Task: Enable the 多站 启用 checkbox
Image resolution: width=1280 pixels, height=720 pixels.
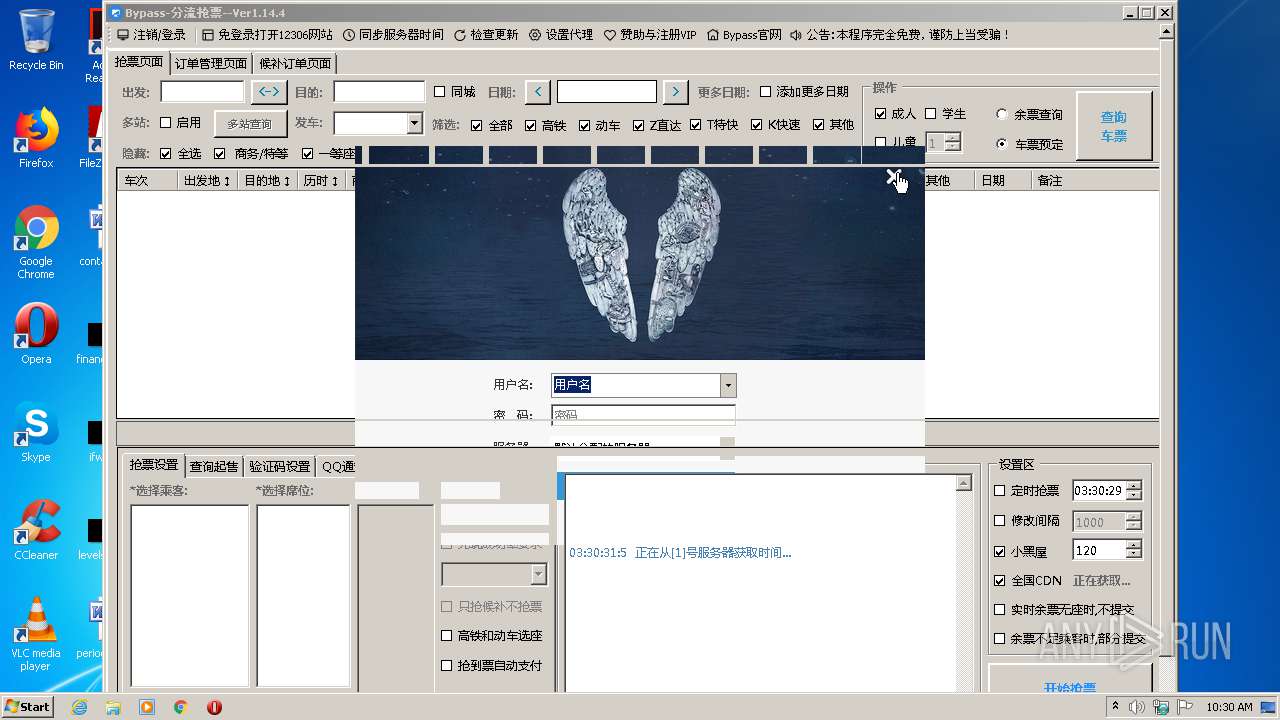Action: pyautogui.click(x=166, y=123)
